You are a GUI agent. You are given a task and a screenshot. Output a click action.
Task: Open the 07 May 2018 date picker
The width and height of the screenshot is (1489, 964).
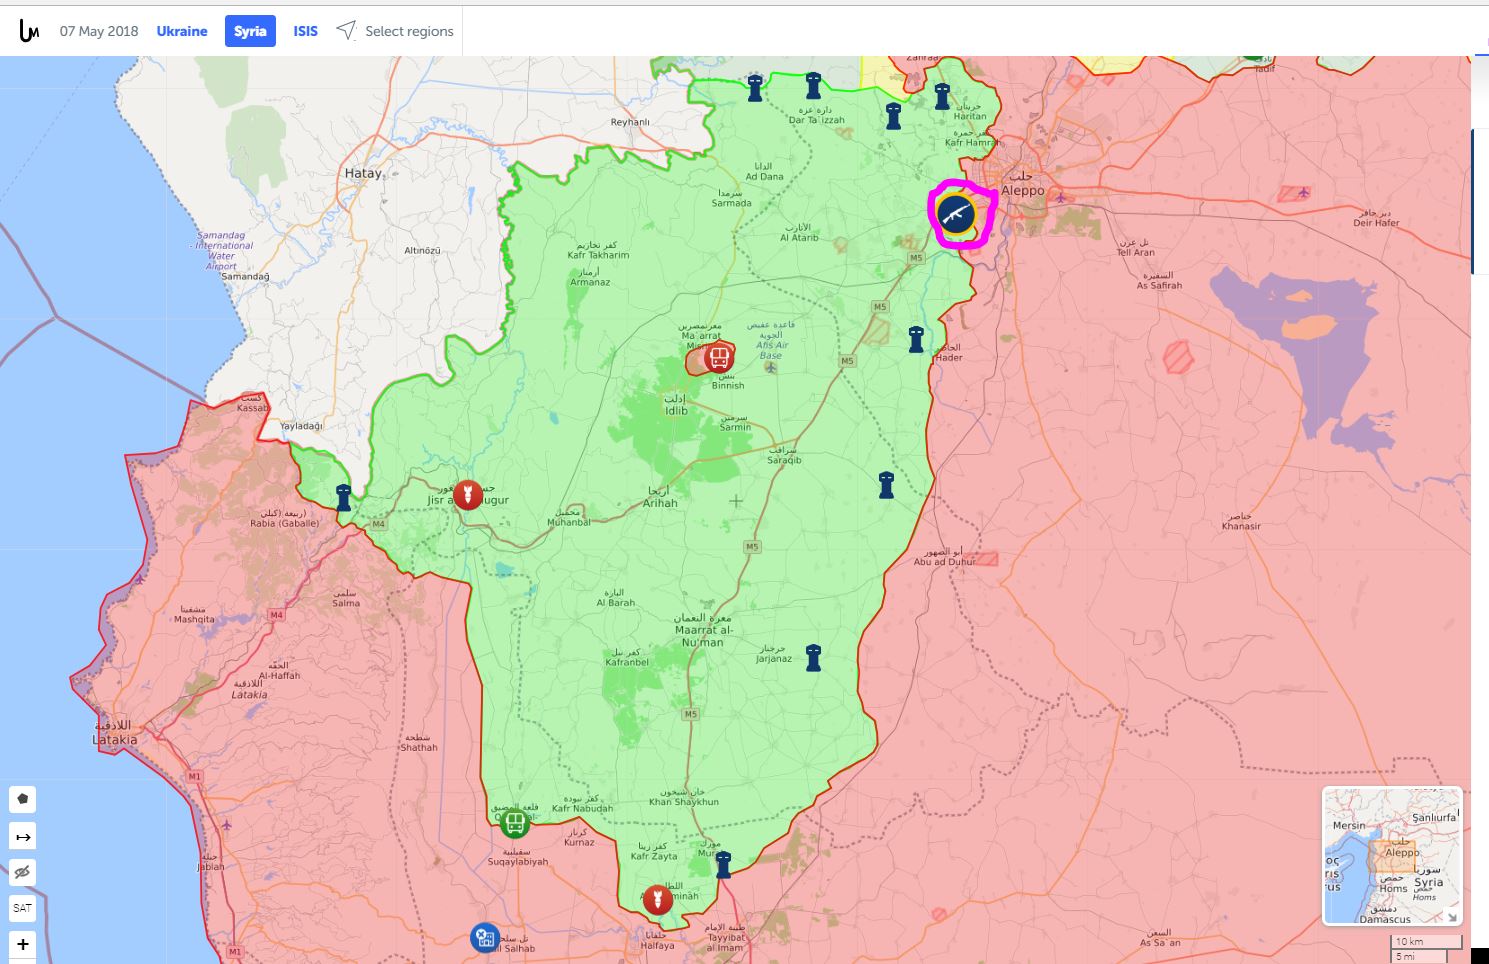click(x=99, y=31)
